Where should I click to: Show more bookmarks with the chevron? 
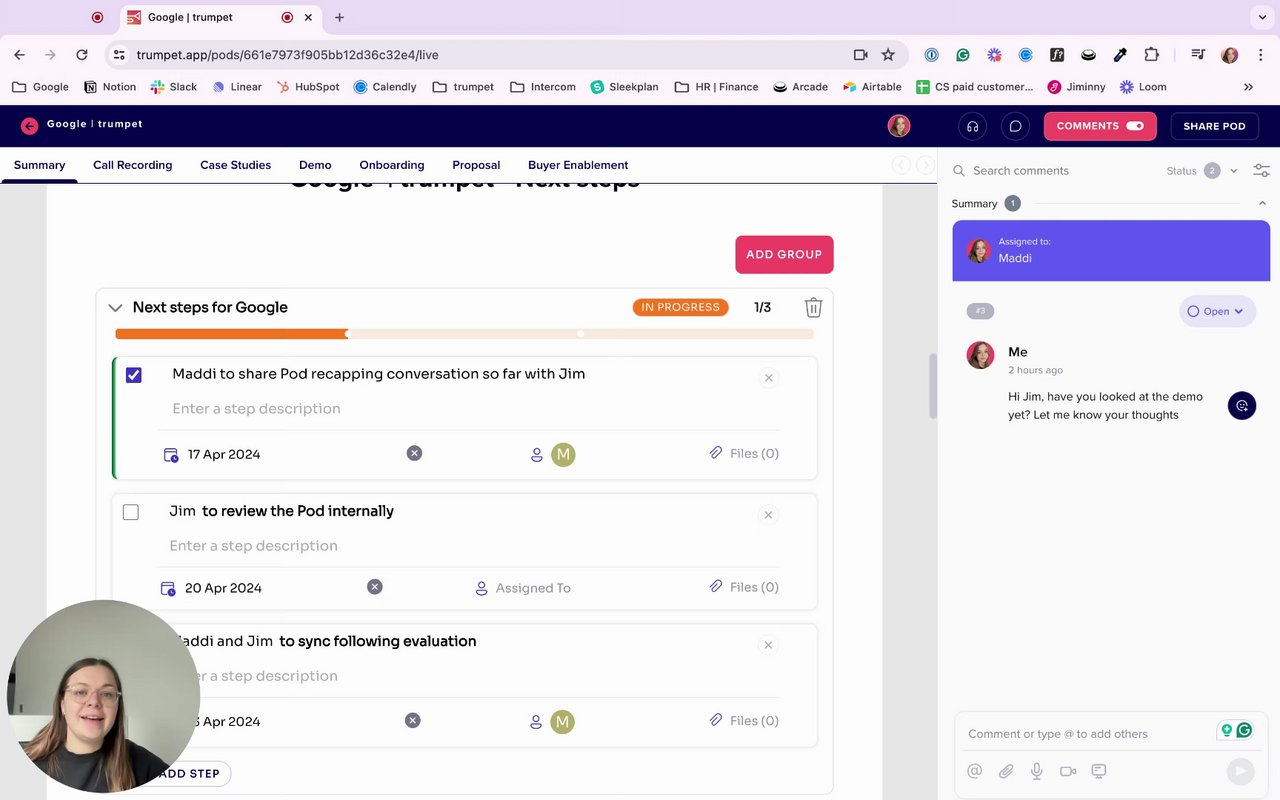tap(1248, 87)
